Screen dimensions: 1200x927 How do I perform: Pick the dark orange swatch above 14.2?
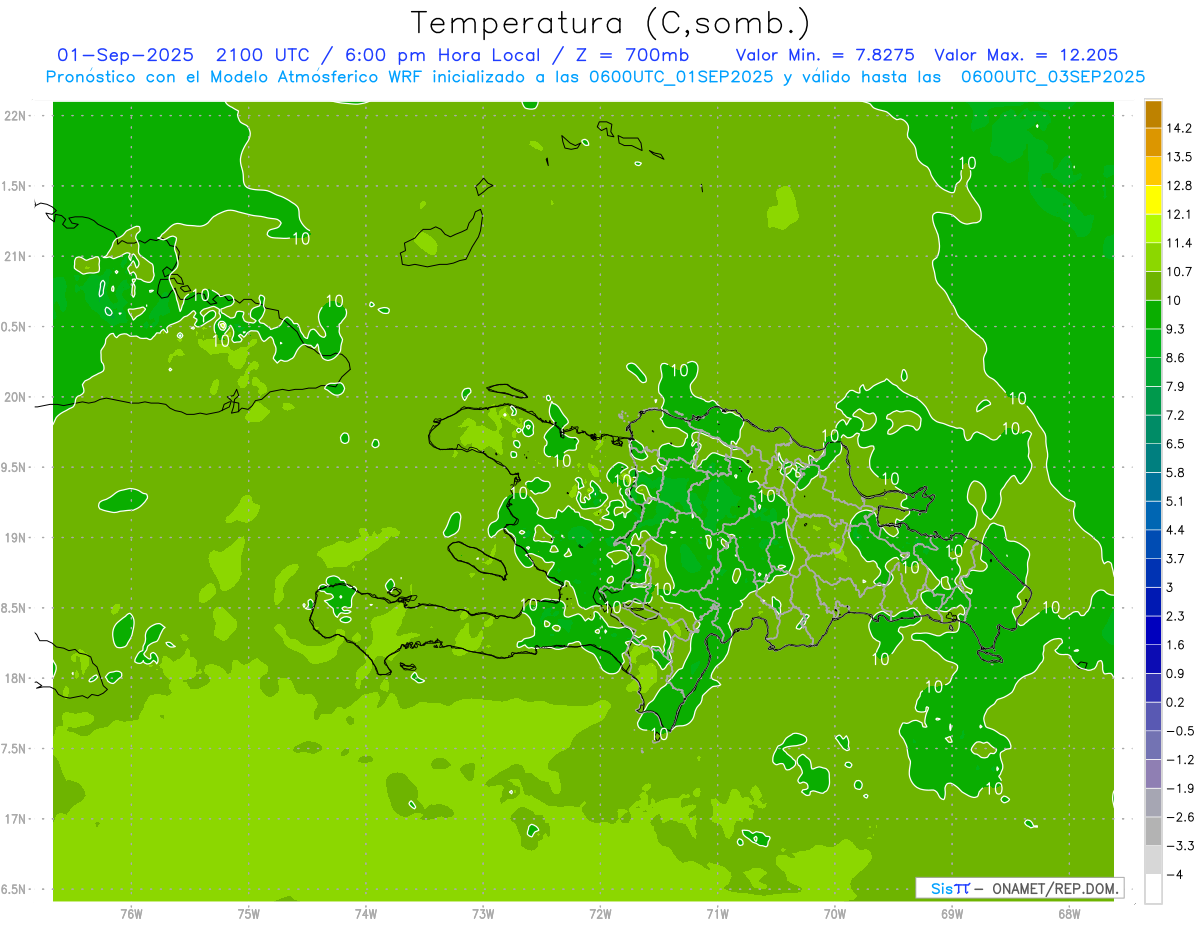1153,114
